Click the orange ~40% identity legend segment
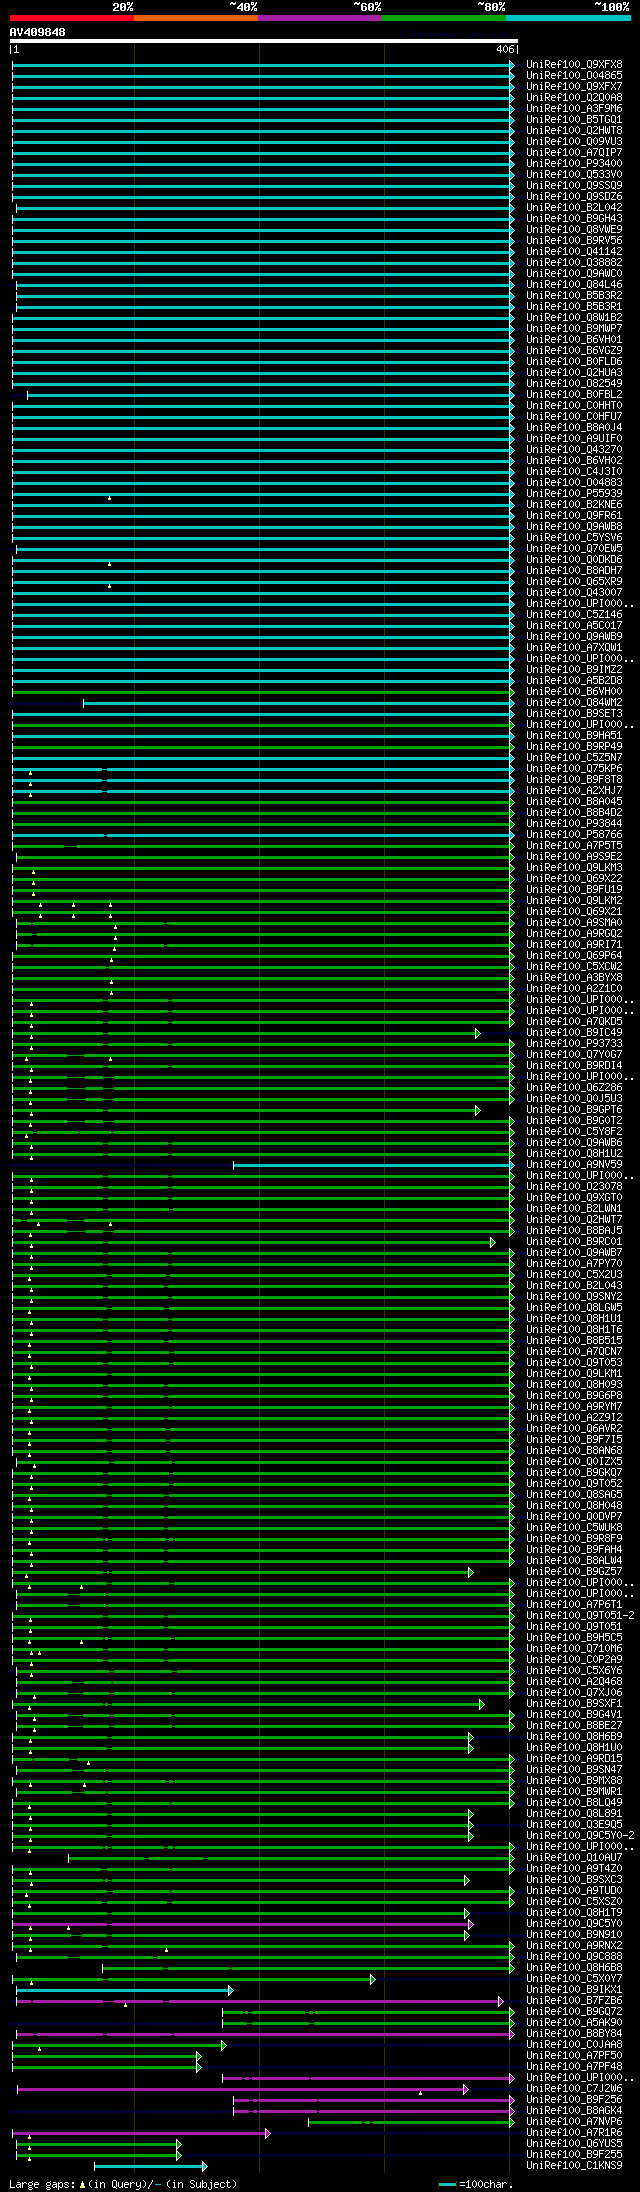This screenshot has height=2192, width=640. (196, 18)
